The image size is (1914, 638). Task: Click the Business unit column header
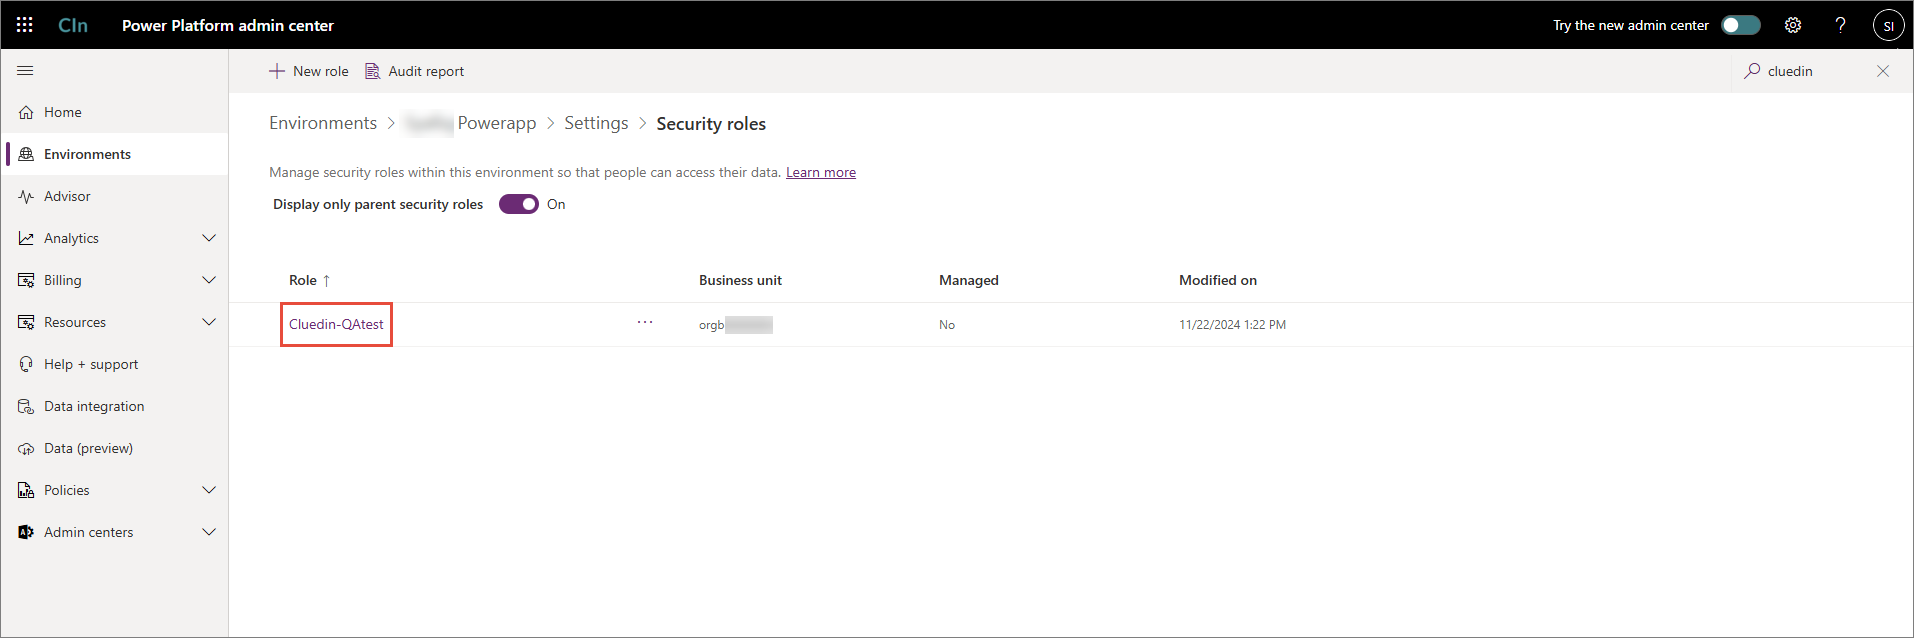point(740,280)
